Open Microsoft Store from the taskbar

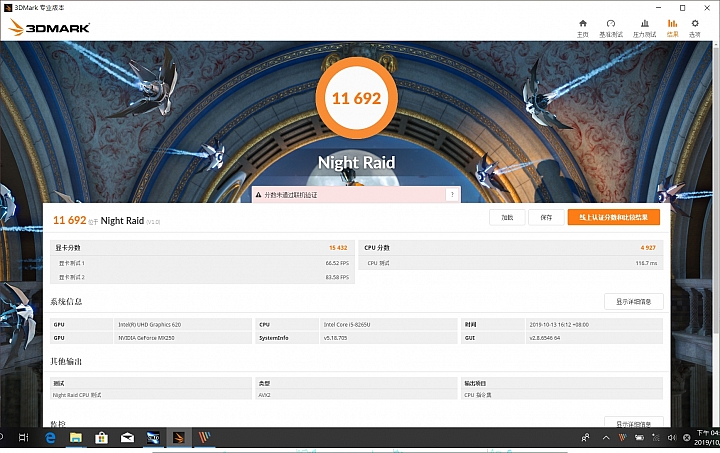point(101,438)
